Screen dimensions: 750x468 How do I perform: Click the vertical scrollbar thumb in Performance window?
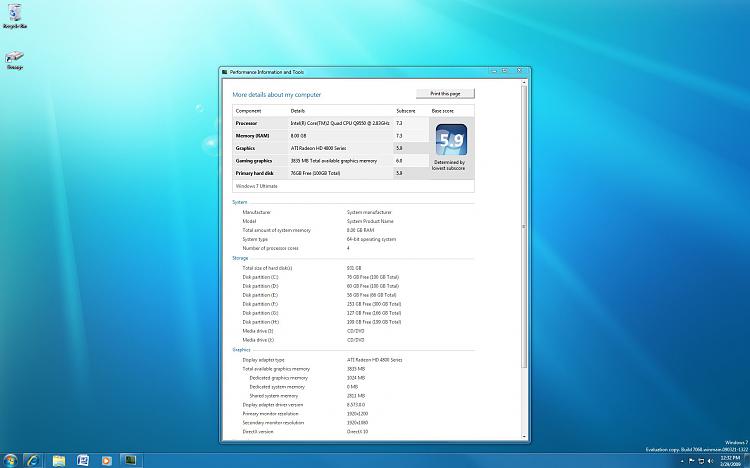524,227
